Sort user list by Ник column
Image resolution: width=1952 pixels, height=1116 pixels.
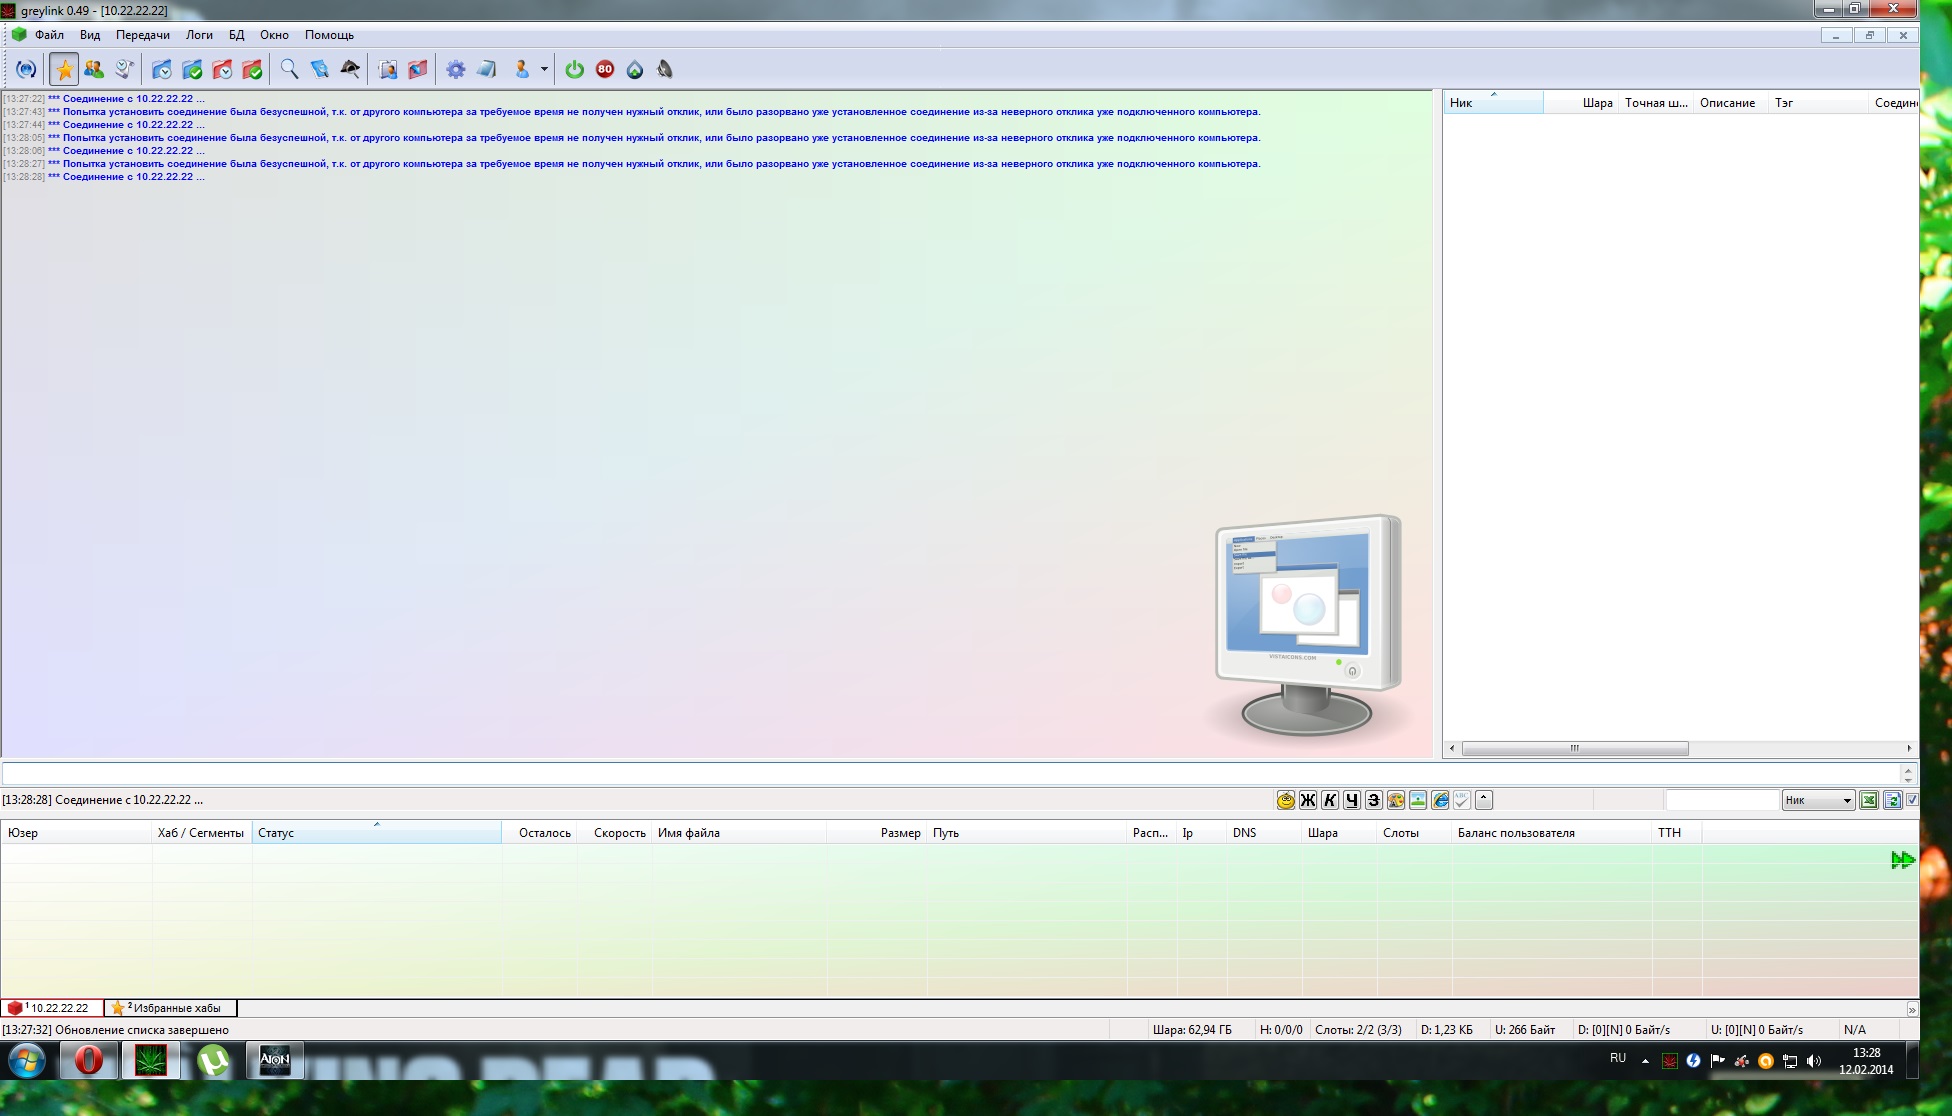pyautogui.click(x=1492, y=103)
